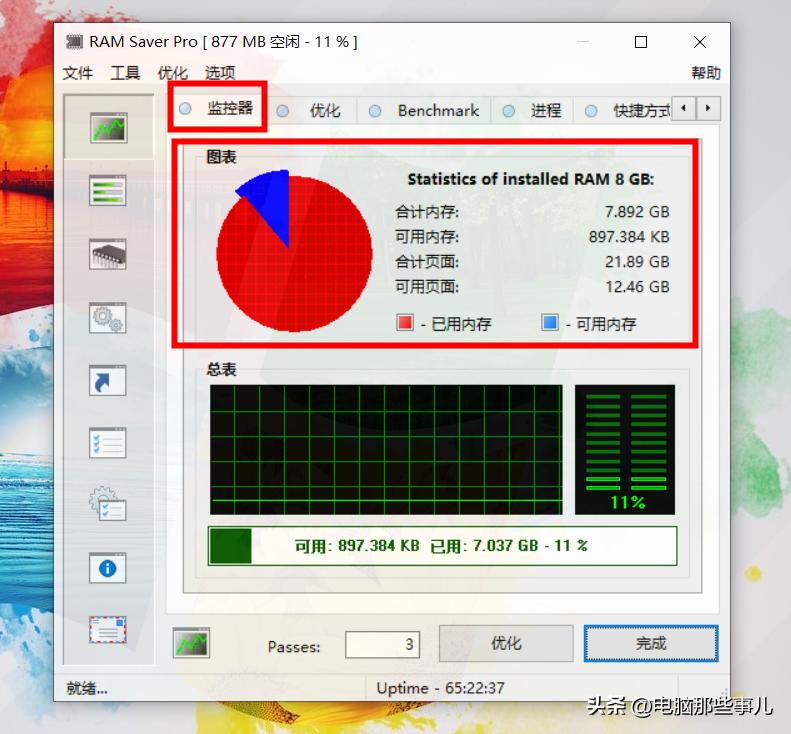Click the 可用内存 value 897.384 KB
Viewport: 791px width, 734px height.
click(x=629, y=237)
